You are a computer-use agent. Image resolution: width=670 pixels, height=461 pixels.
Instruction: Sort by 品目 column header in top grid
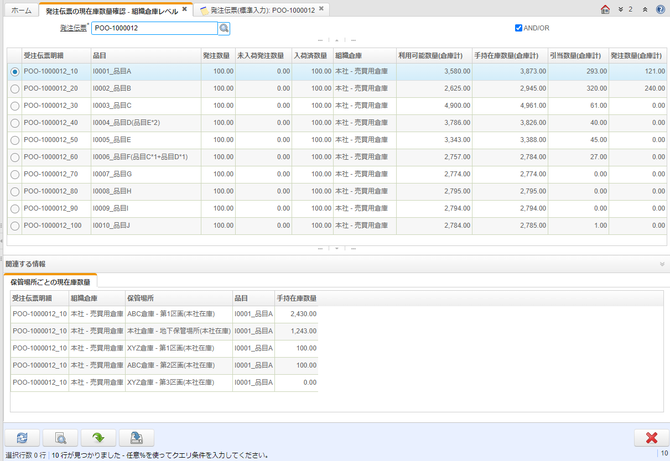[x=146, y=56]
